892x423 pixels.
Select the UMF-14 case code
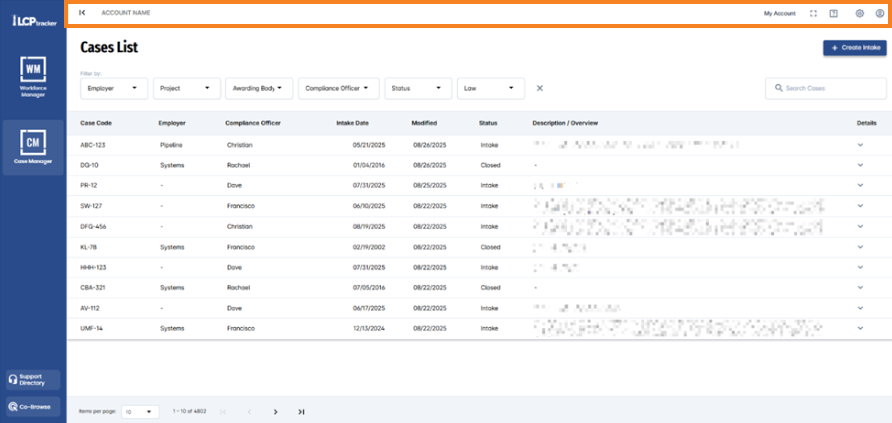pyautogui.click(x=92, y=329)
